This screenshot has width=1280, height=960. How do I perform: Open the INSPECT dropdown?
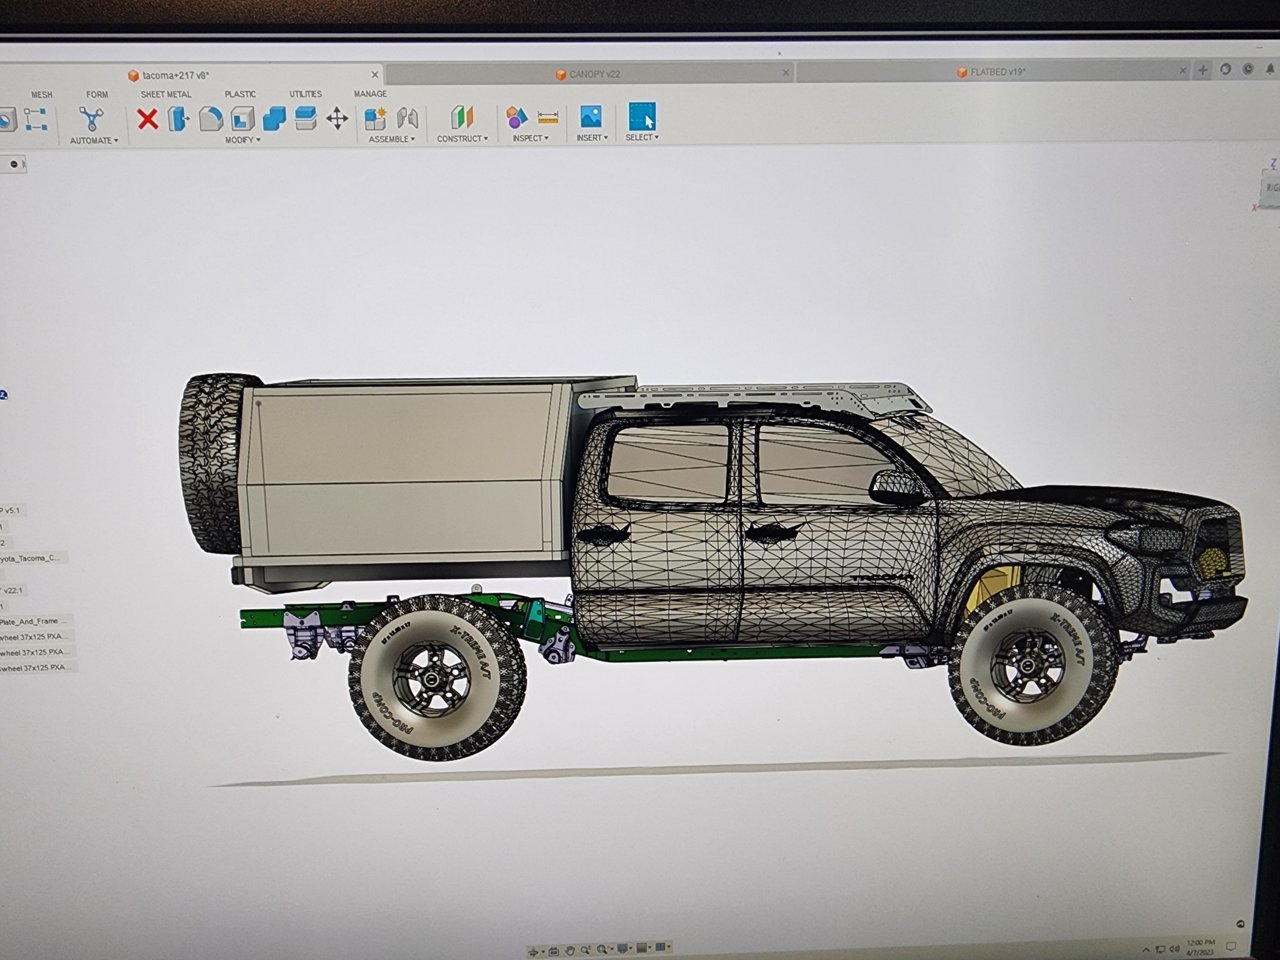pos(530,138)
